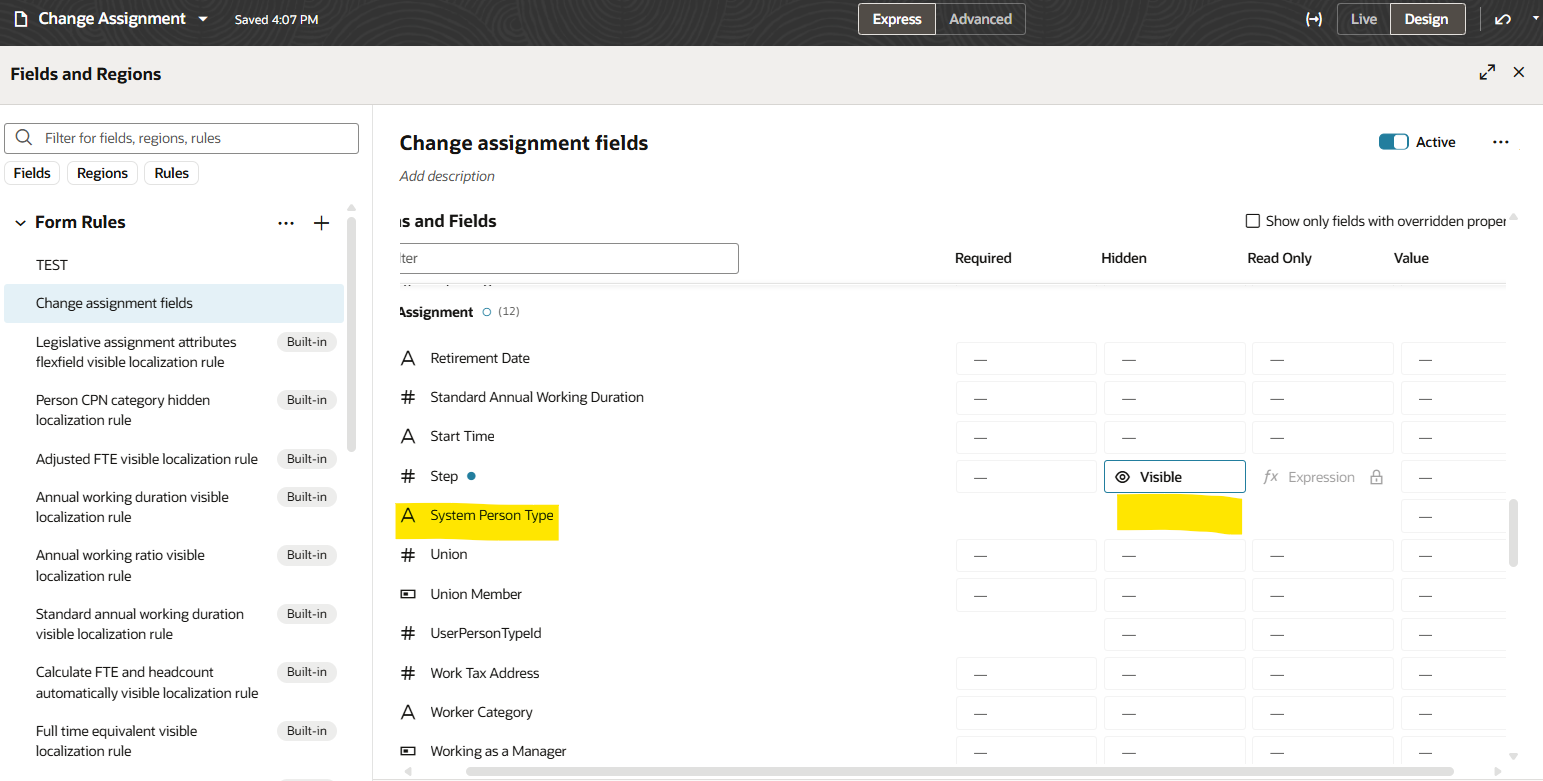
Task: Click the variables (→) icon in header
Action: tap(1314, 19)
